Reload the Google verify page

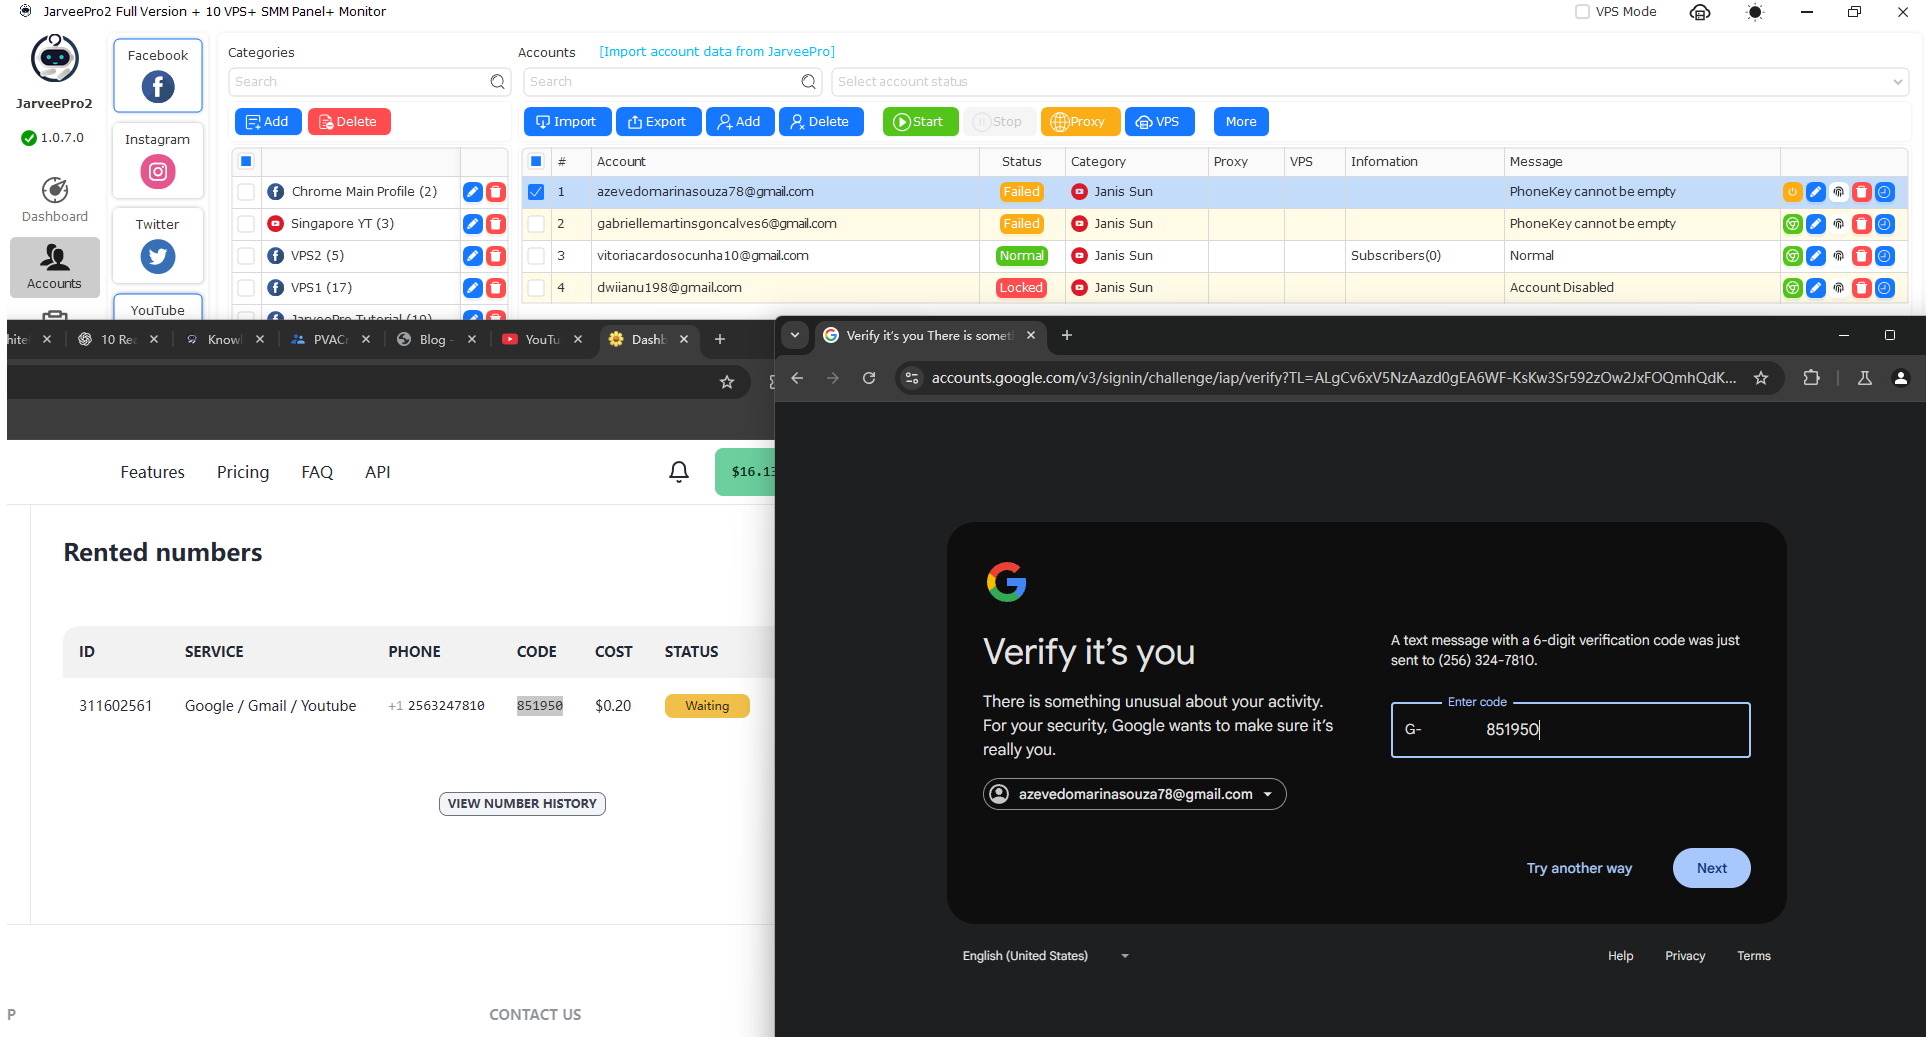tap(869, 378)
